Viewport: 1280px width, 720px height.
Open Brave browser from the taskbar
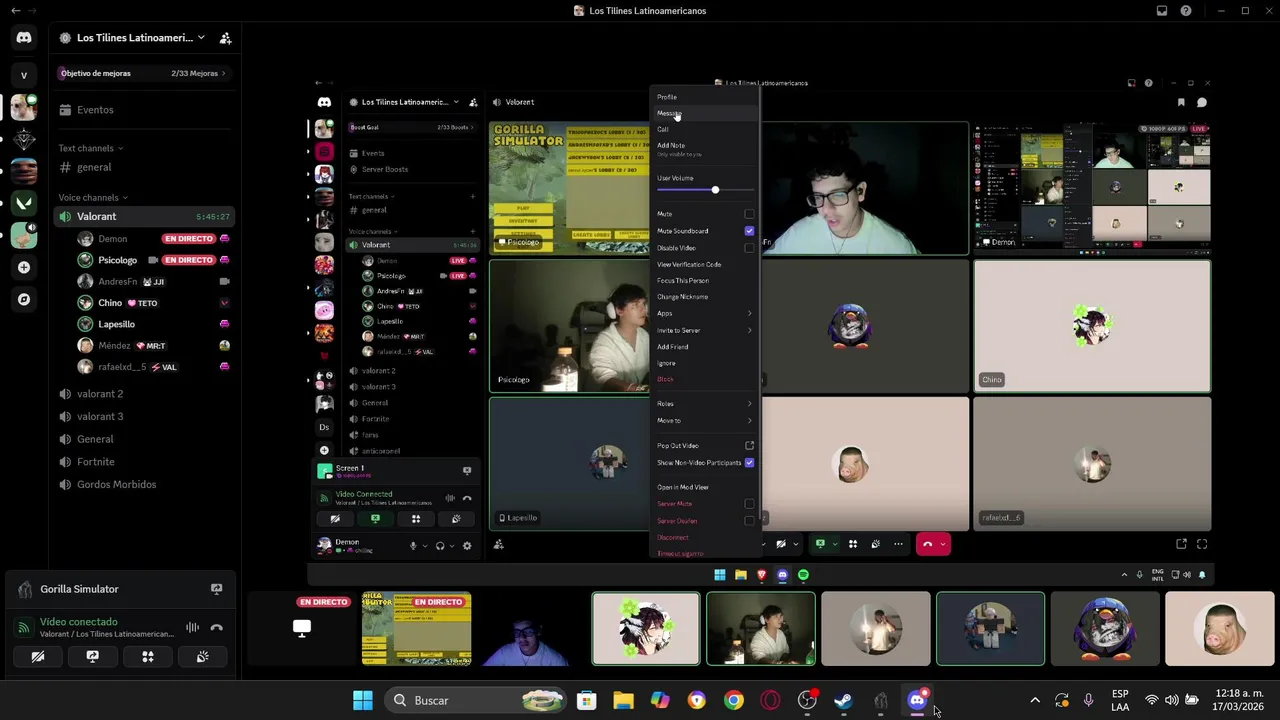click(697, 700)
